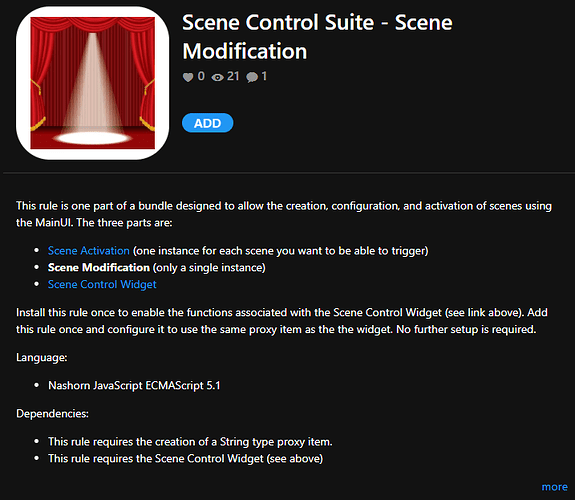
Task: Click the comment bubble icon
Action: pos(252,77)
